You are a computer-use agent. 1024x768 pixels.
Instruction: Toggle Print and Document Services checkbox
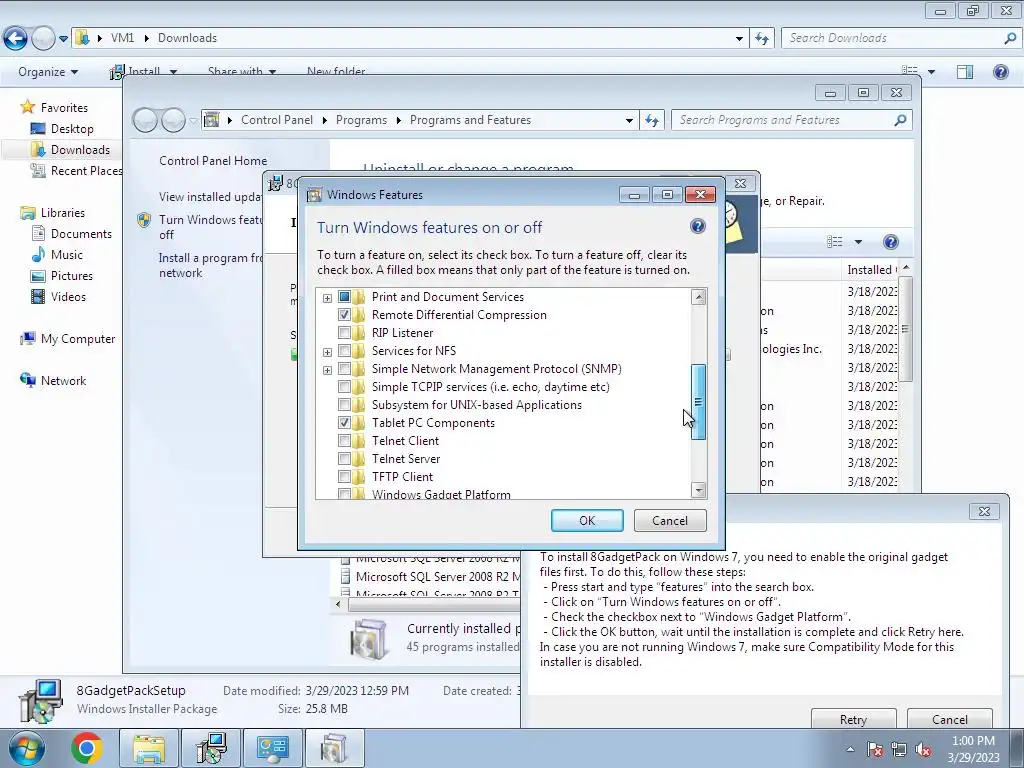(x=344, y=296)
